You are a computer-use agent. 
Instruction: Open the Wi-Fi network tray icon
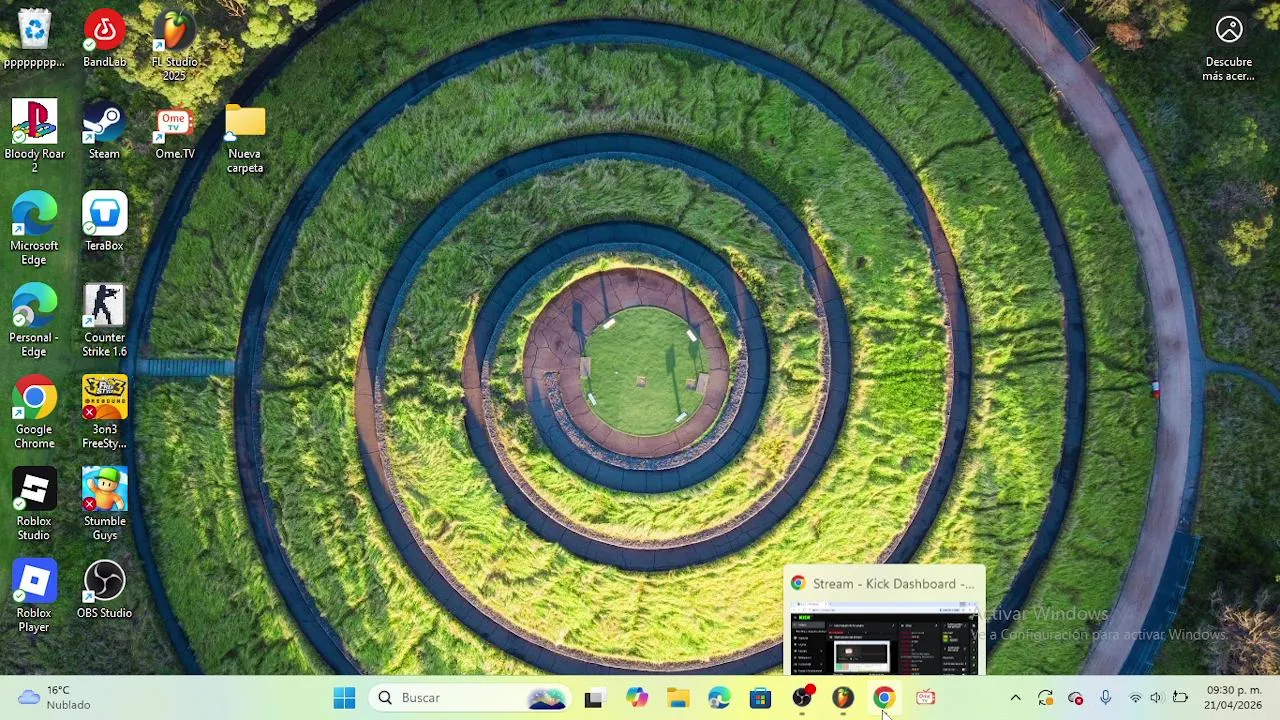(1135, 698)
